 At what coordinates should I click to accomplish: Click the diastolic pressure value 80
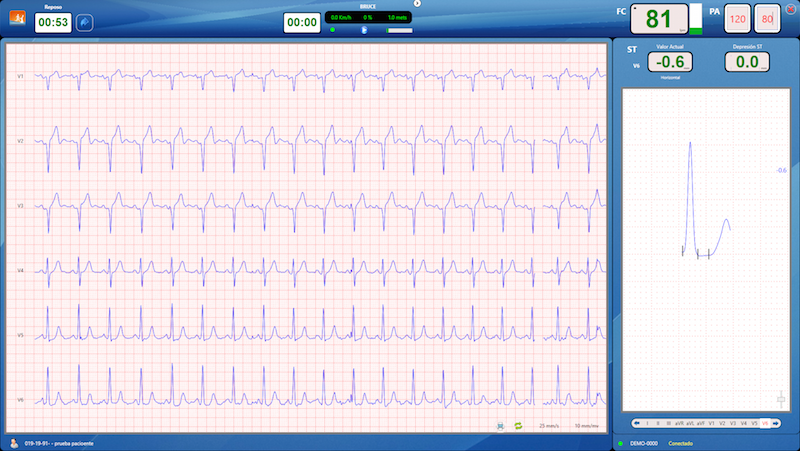[x=767, y=19]
